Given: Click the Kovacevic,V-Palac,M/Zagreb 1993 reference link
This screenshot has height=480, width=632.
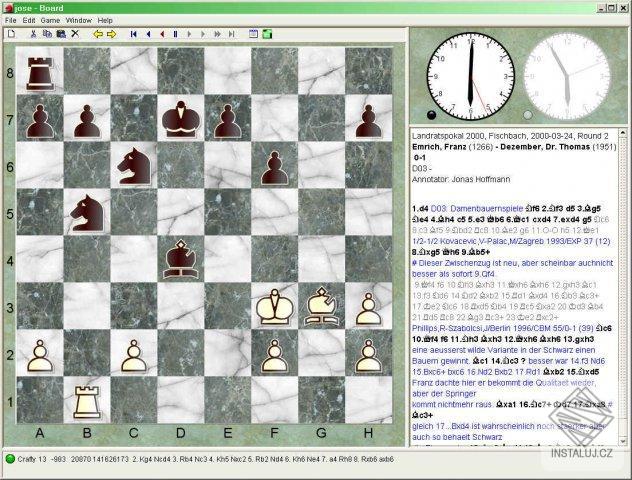Looking at the screenshot, I should (511, 241).
